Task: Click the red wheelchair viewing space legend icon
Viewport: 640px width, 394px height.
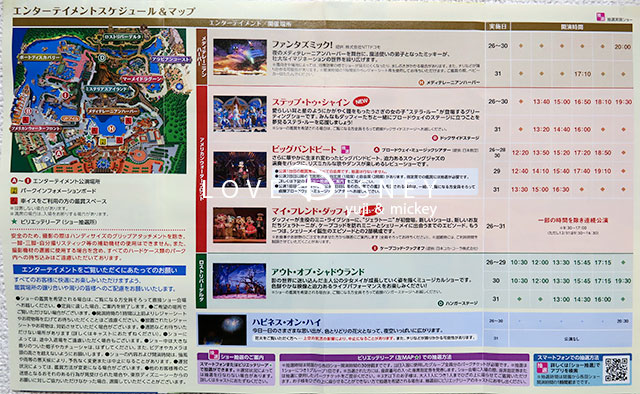Action: coord(14,201)
